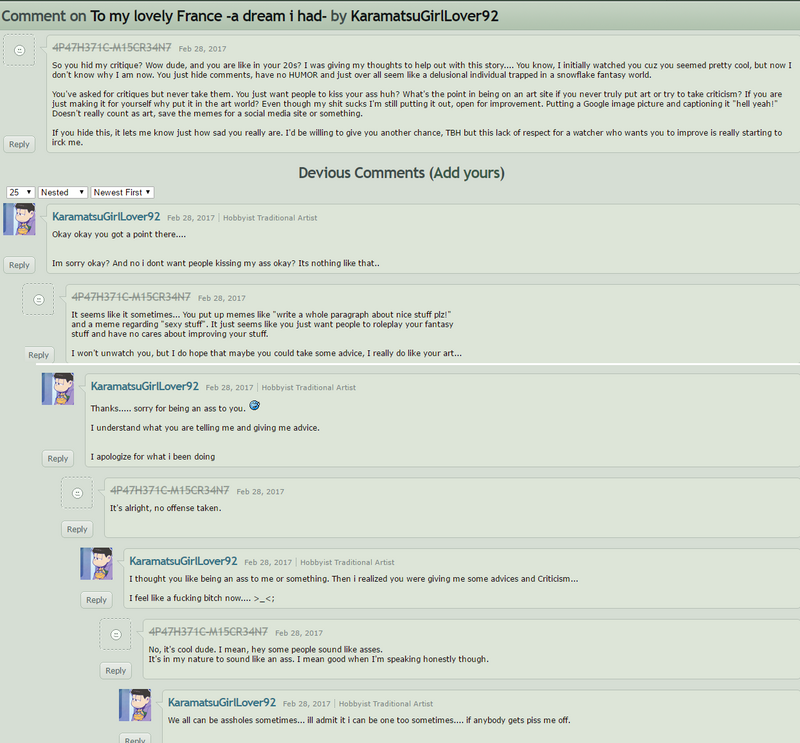Open the 'To my lovely France -a dream i had-' link

(x=209, y=16)
